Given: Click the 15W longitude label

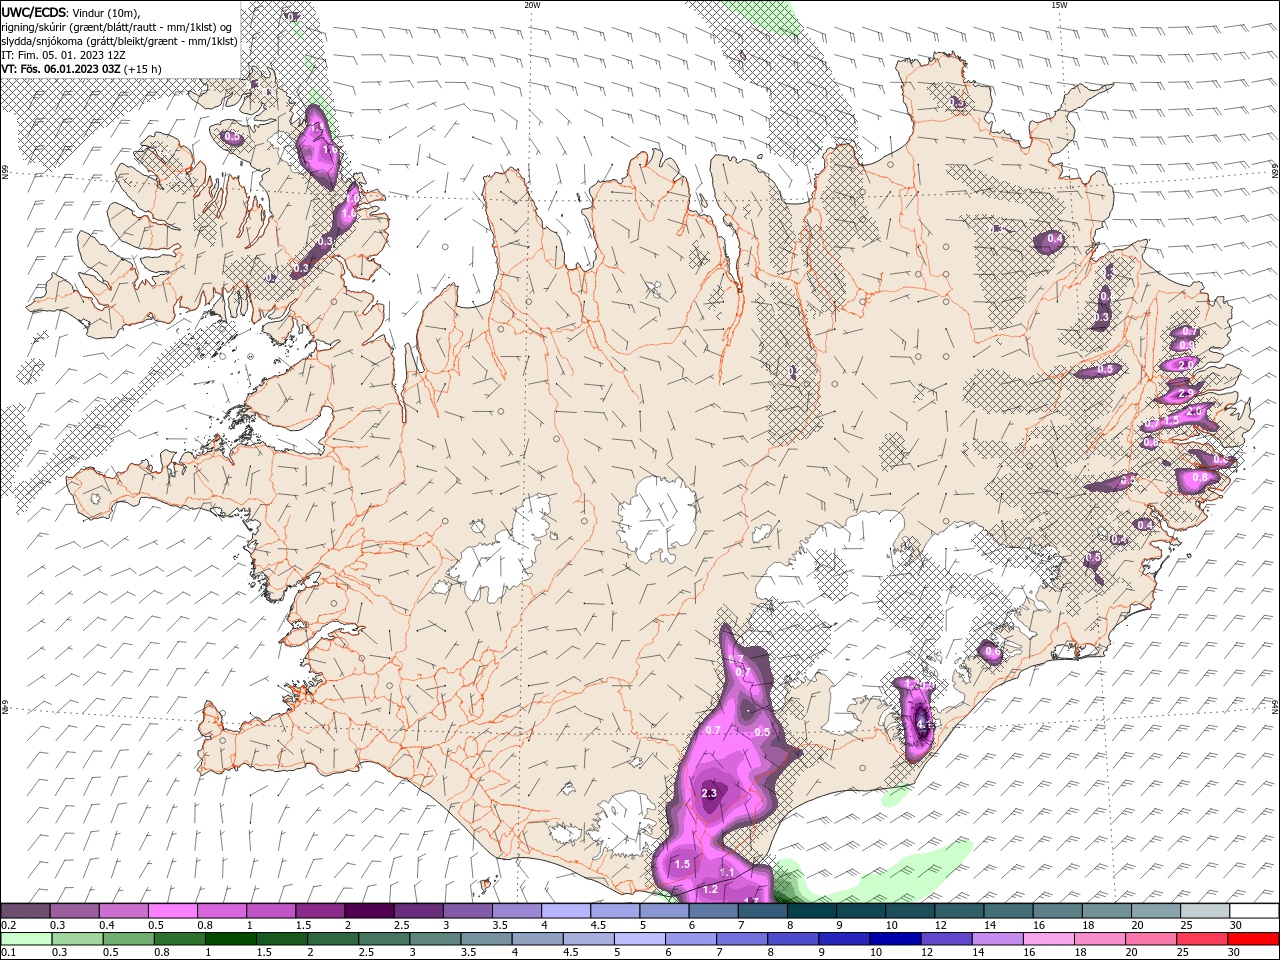Looking at the screenshot, I should coord(1059,5).
